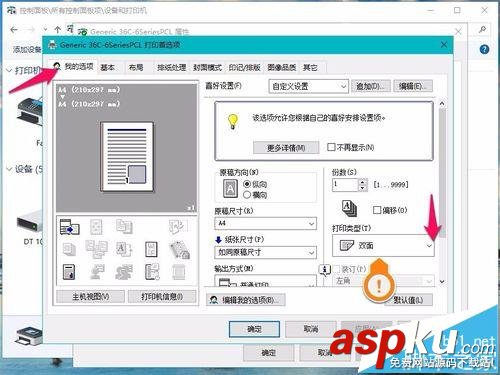Click the 份数 copies input field
This screenshot has height=375, width=500.
tap(345, 185)
